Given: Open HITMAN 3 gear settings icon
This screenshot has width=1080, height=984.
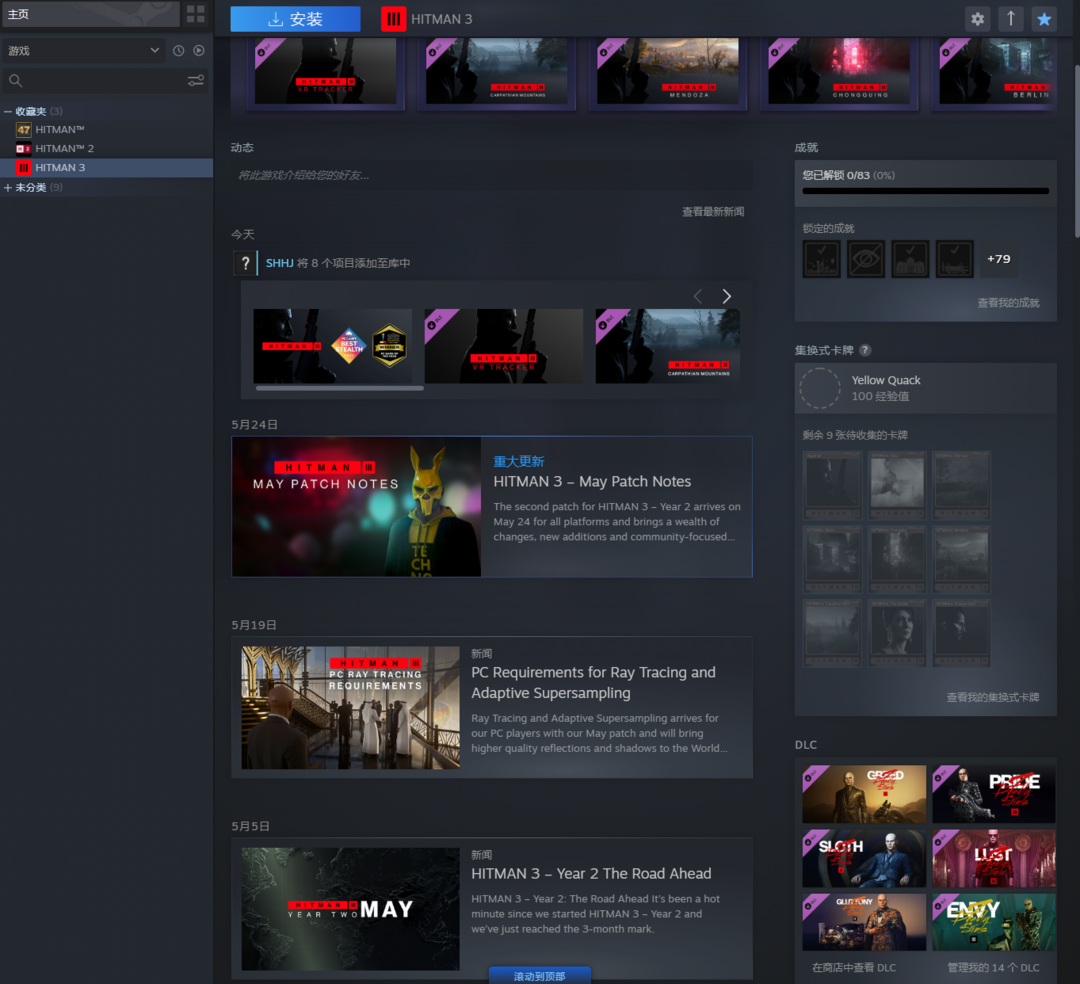Looking at the screenshot, I should point(977,19).
